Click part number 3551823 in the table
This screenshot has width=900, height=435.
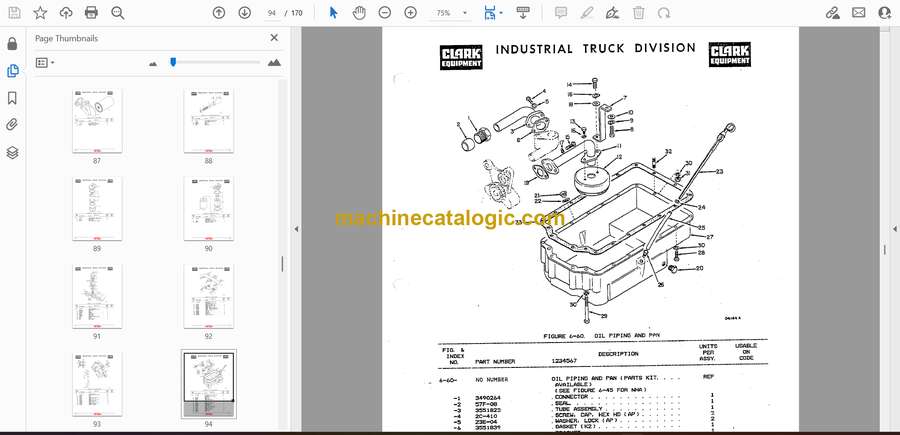tap(487, 409)
